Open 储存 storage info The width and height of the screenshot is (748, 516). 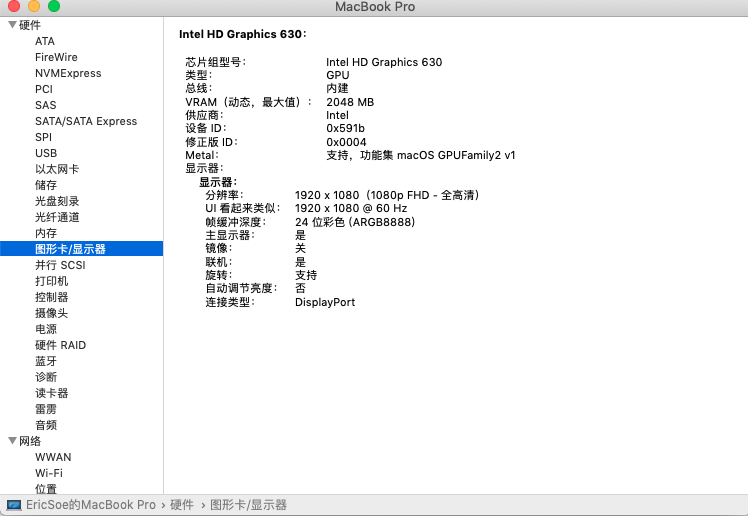[46, 185]
